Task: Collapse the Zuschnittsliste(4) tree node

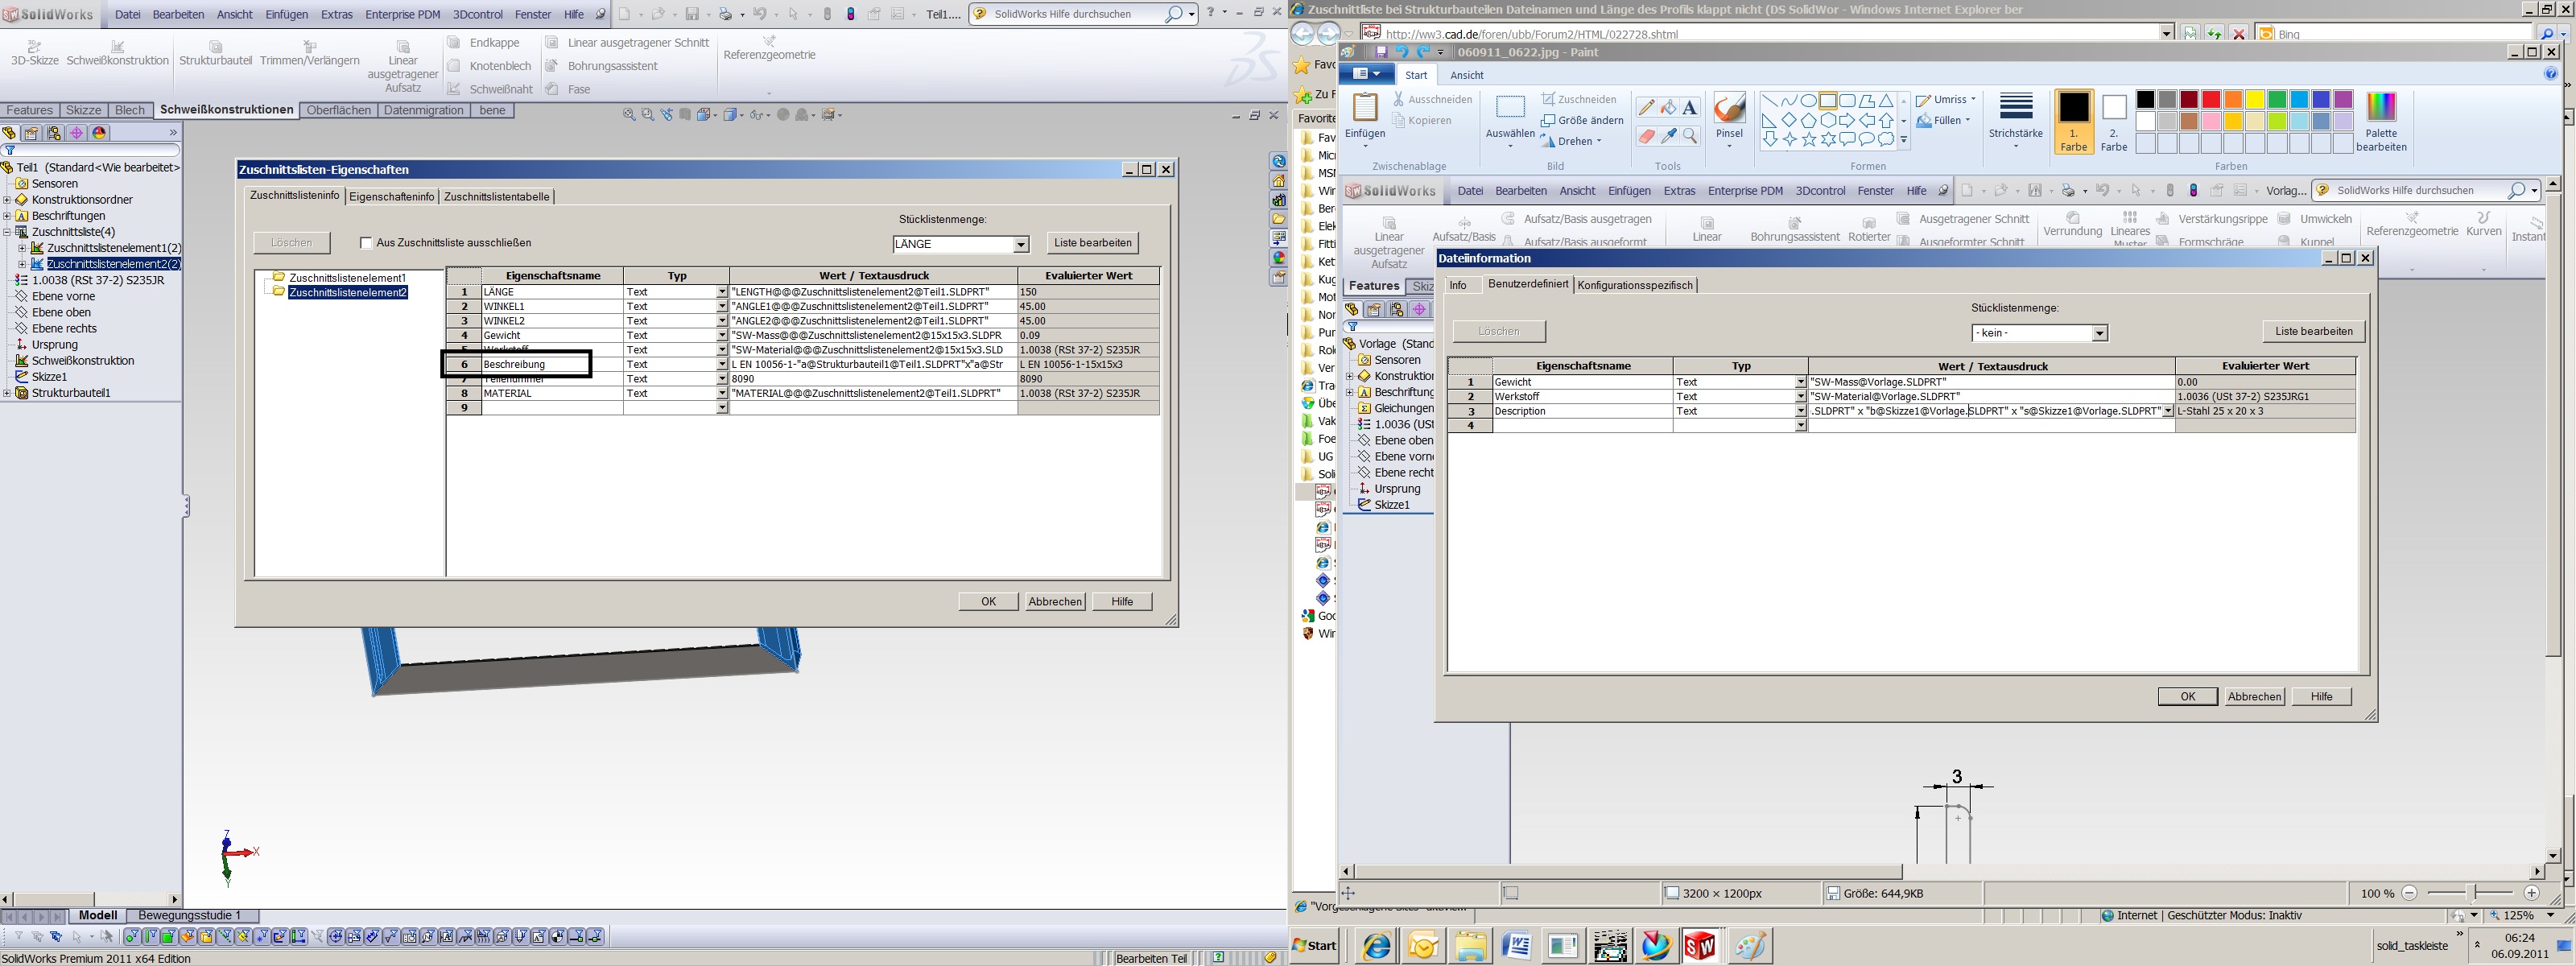Action: coord(7,232)
